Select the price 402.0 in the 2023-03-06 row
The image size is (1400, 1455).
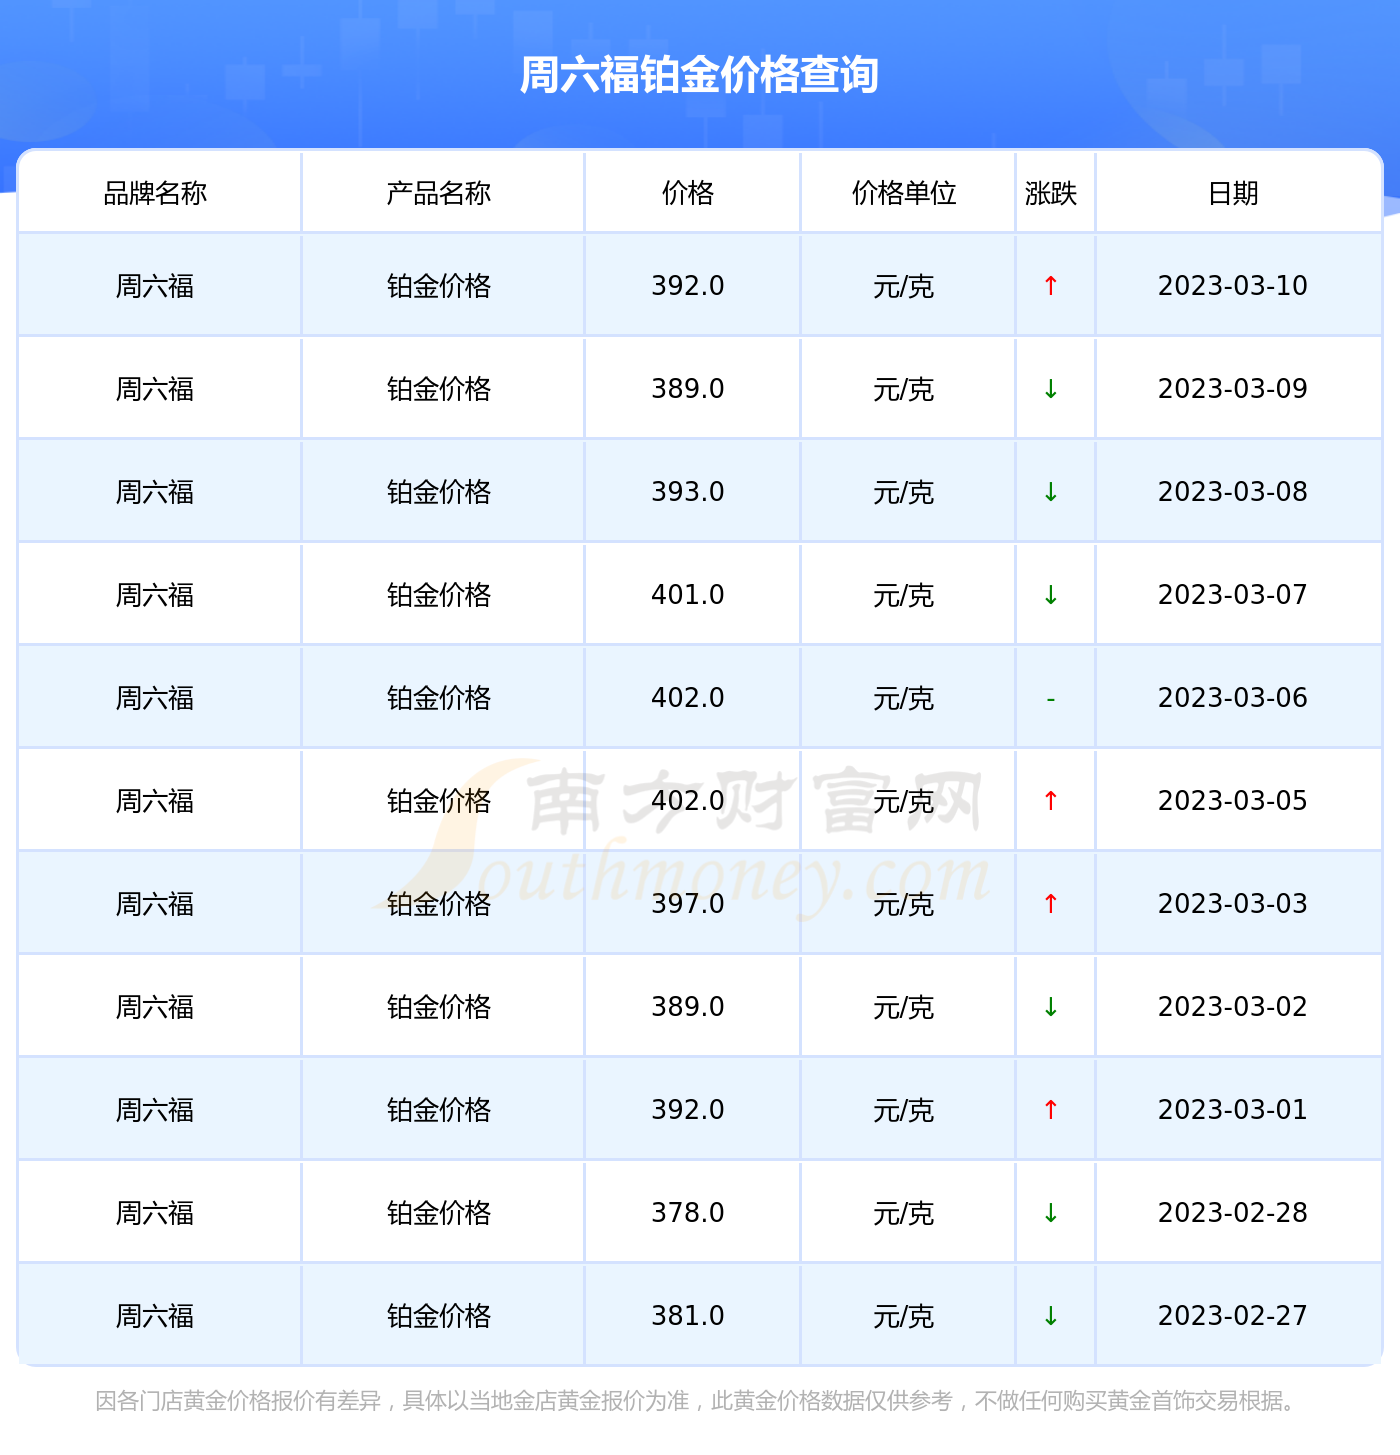click(688, 698)
